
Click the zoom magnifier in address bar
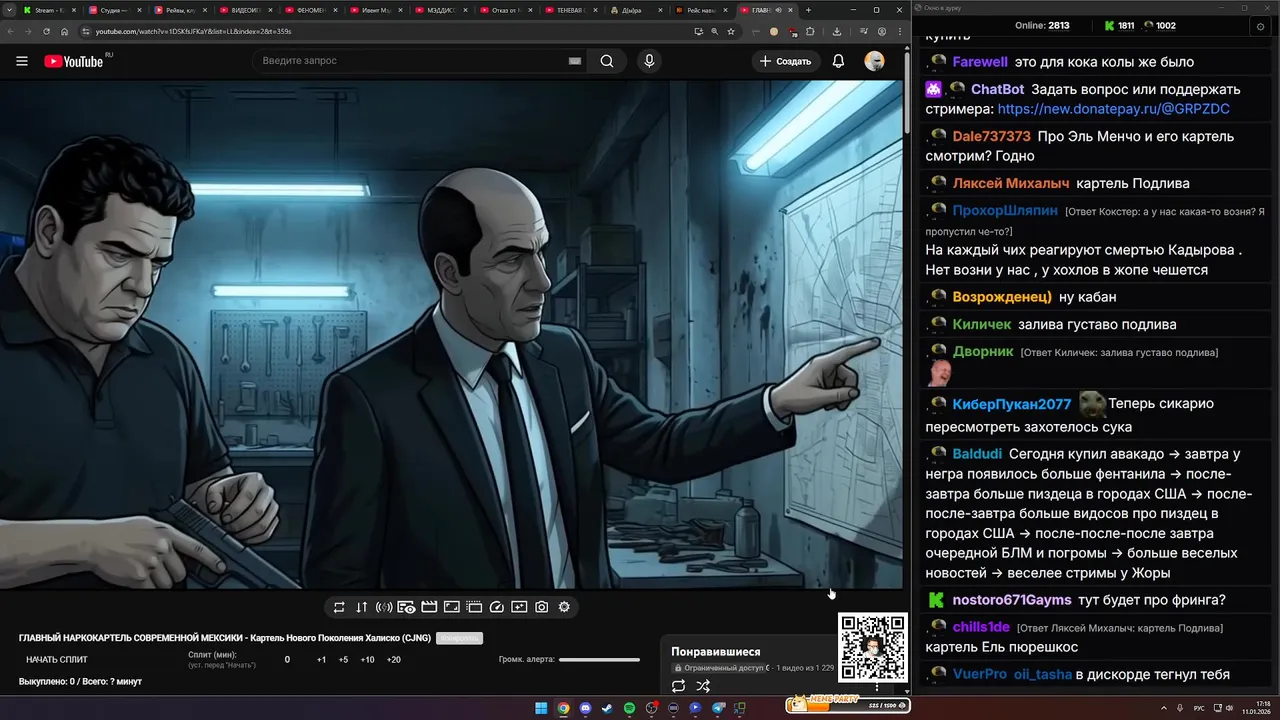click(714, 31)
